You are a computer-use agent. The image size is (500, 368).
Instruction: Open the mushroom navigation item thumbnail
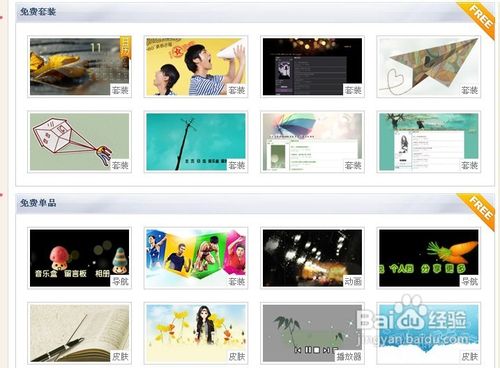click(79, 258)
